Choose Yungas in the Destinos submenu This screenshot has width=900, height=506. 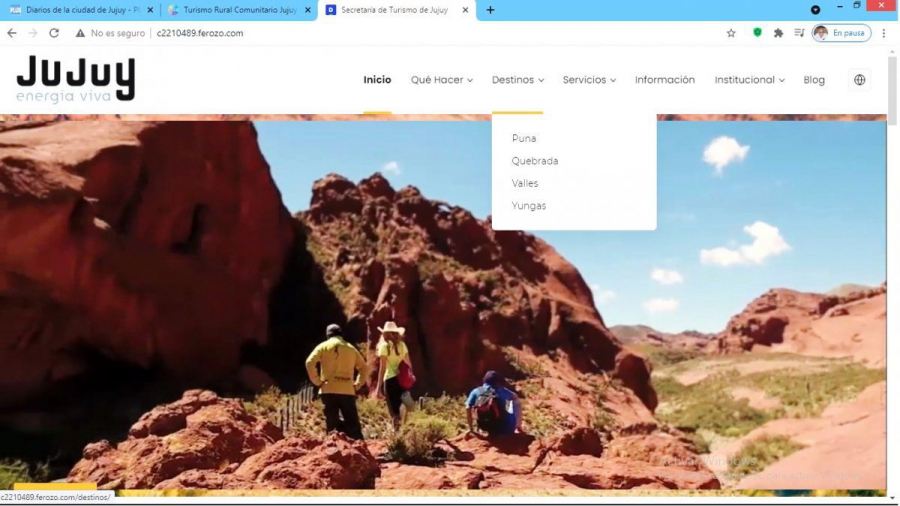click(529, 206)
